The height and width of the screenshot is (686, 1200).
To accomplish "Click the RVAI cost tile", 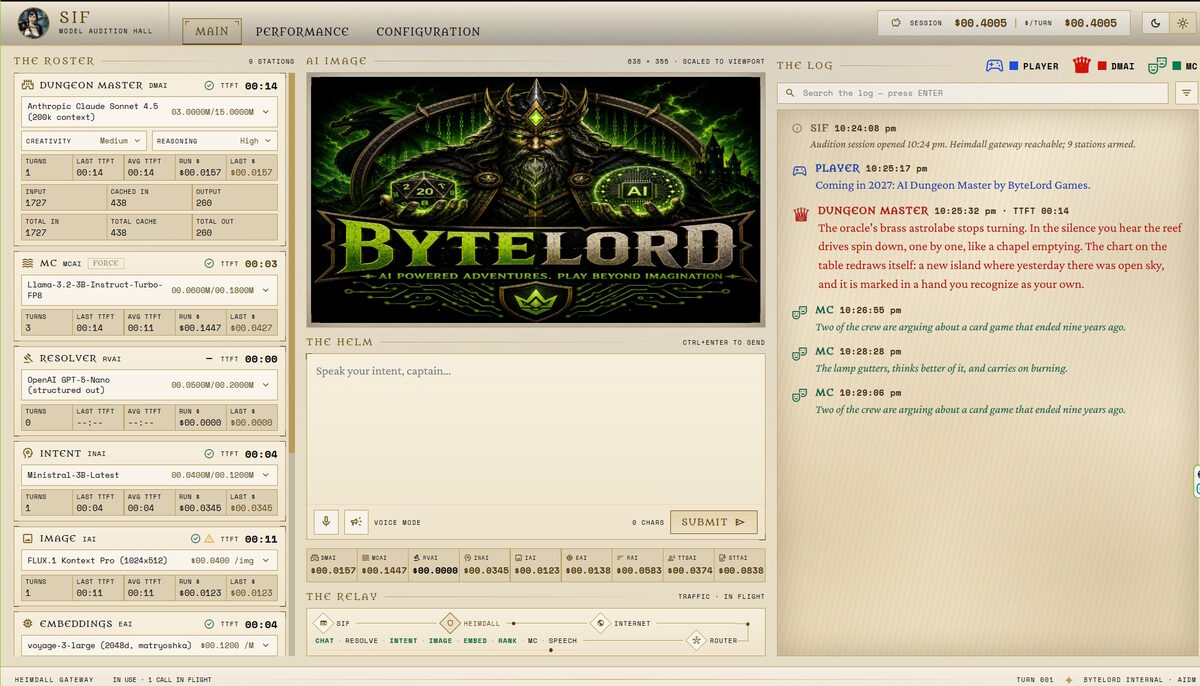I will pyautogui.click(x=435, y=564).
